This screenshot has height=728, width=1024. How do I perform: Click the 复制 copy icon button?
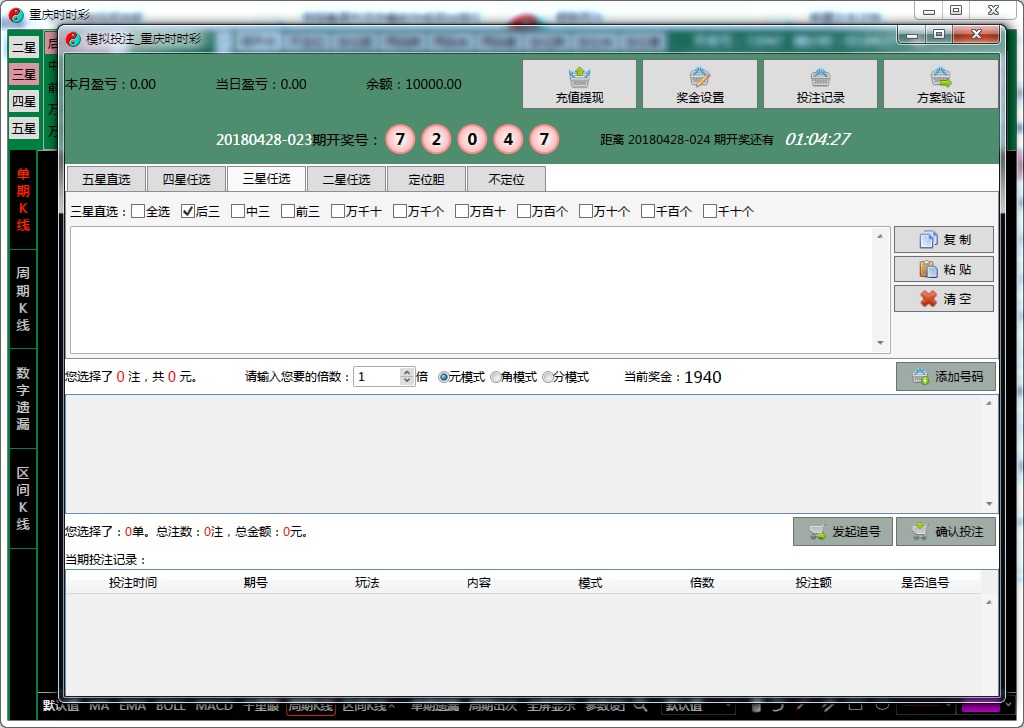click(943, 240)
